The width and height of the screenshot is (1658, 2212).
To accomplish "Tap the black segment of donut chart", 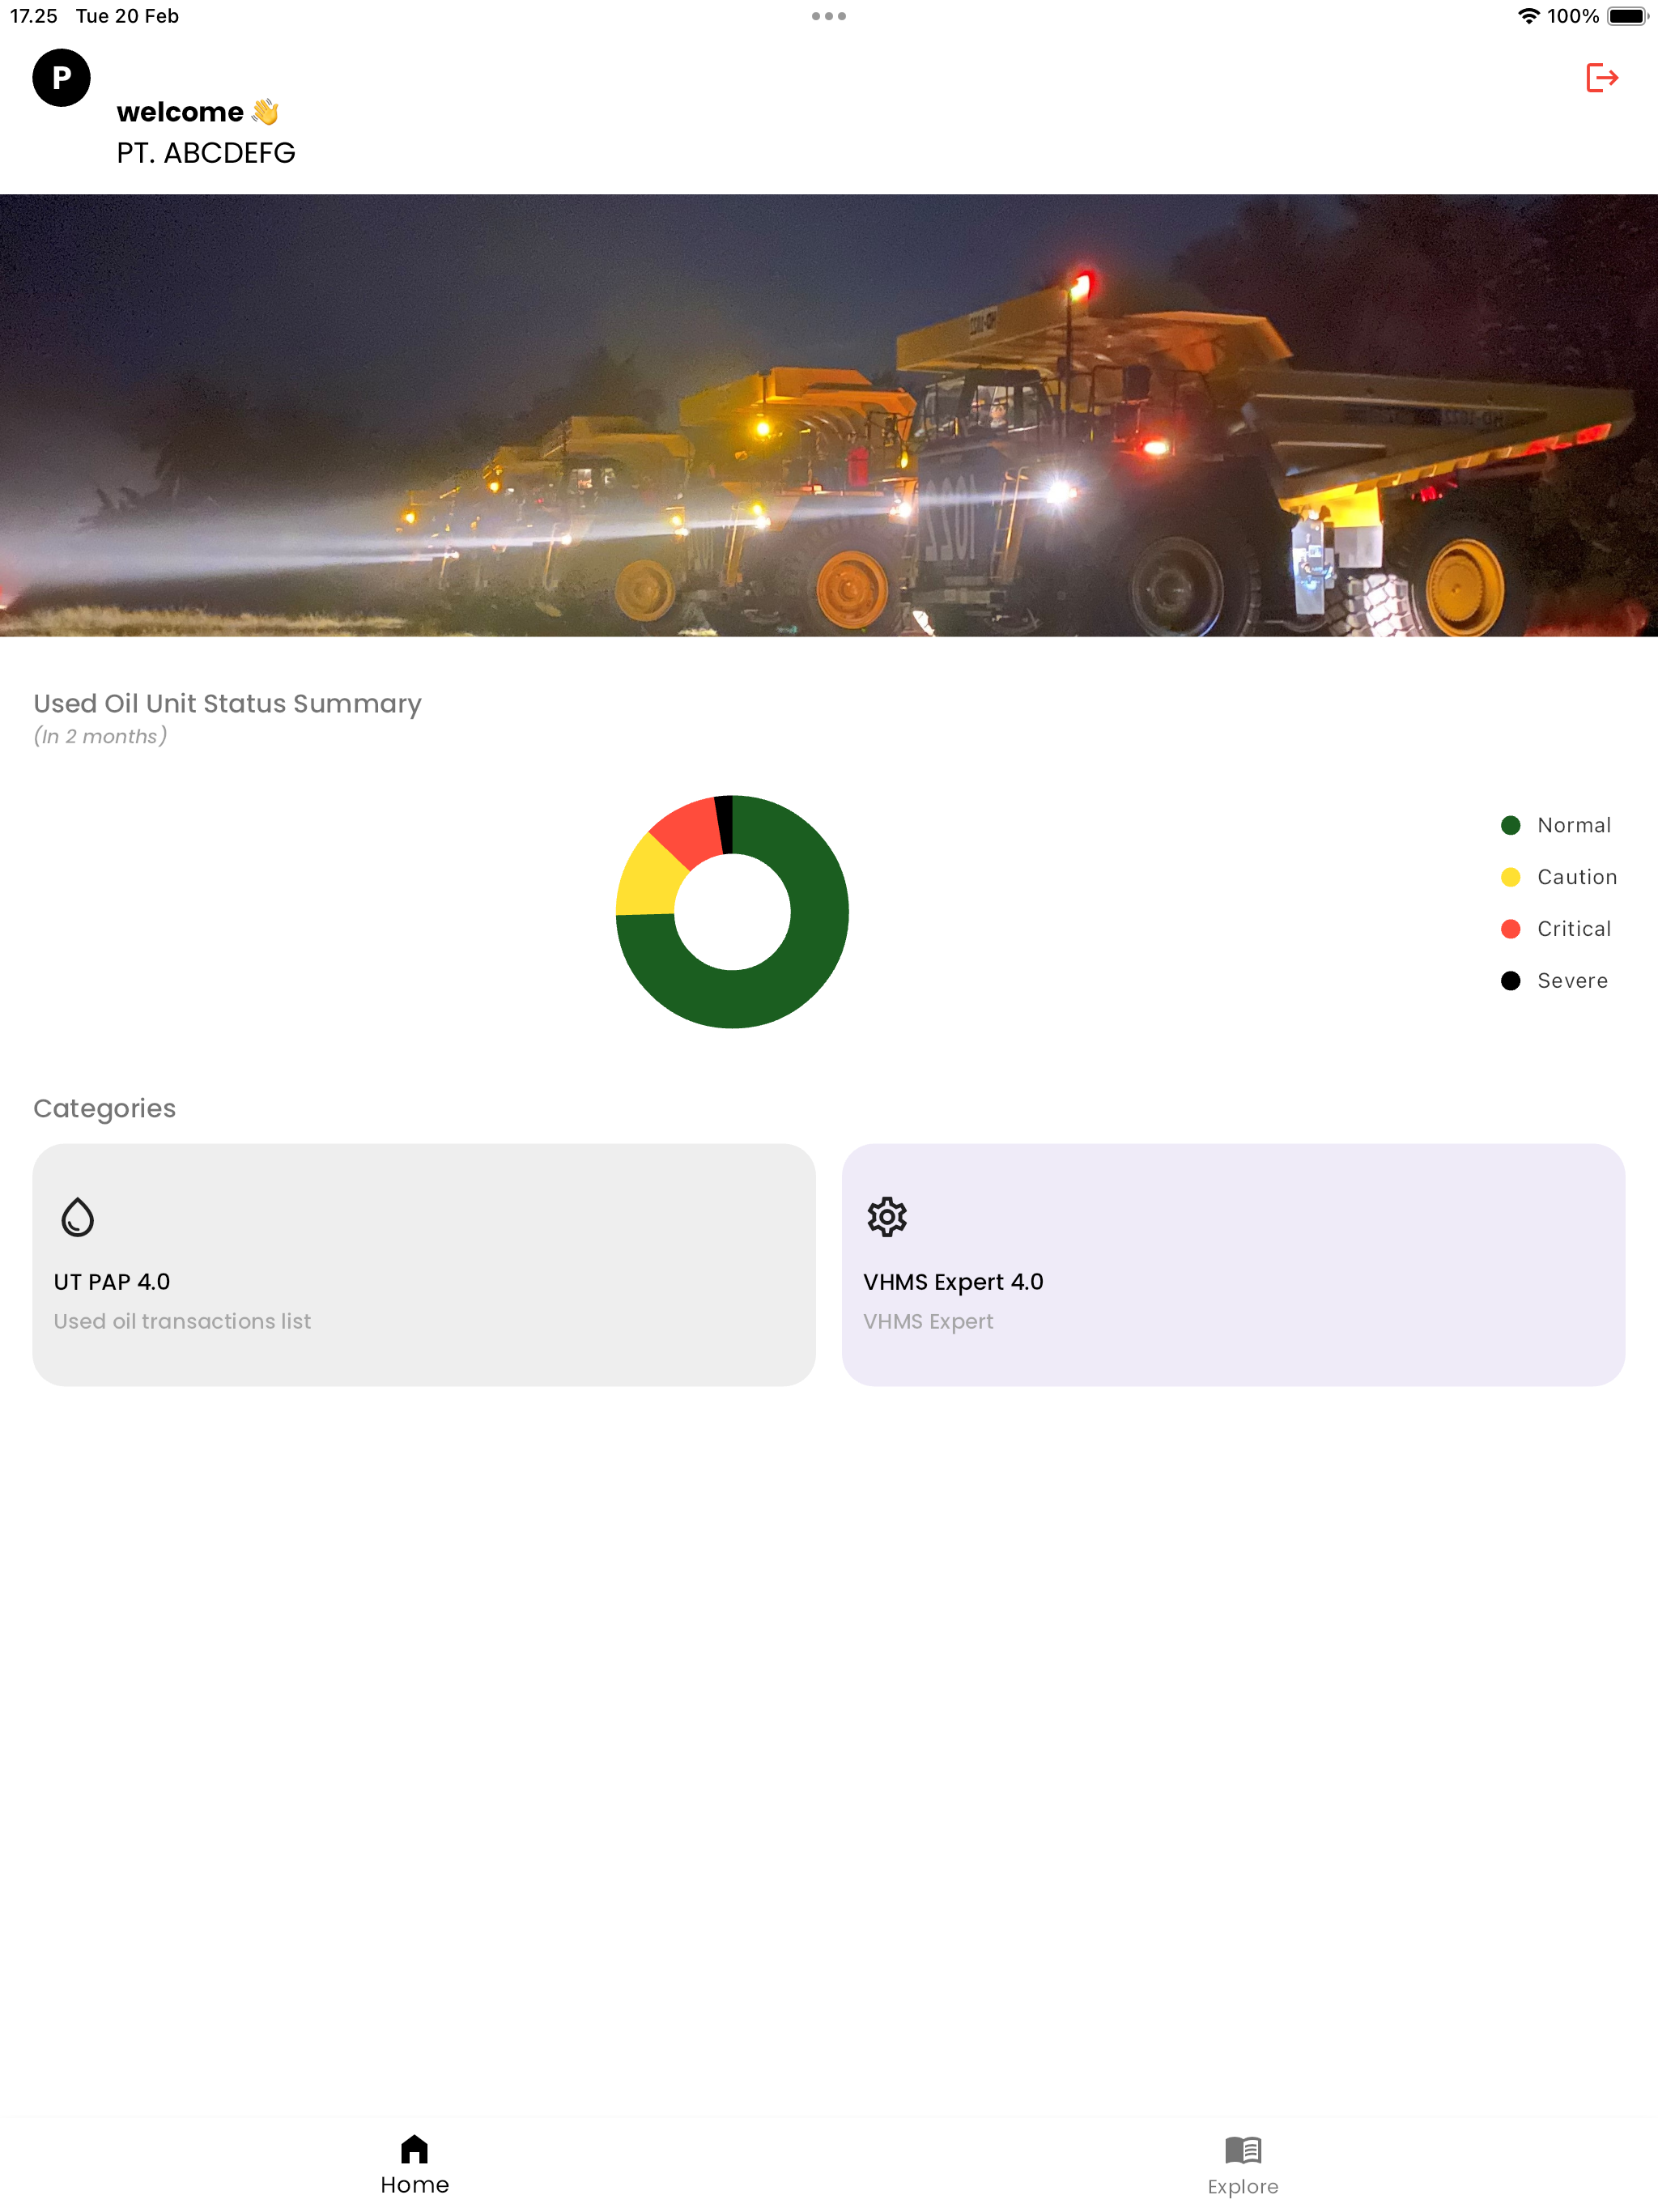I will coord(725,825).
